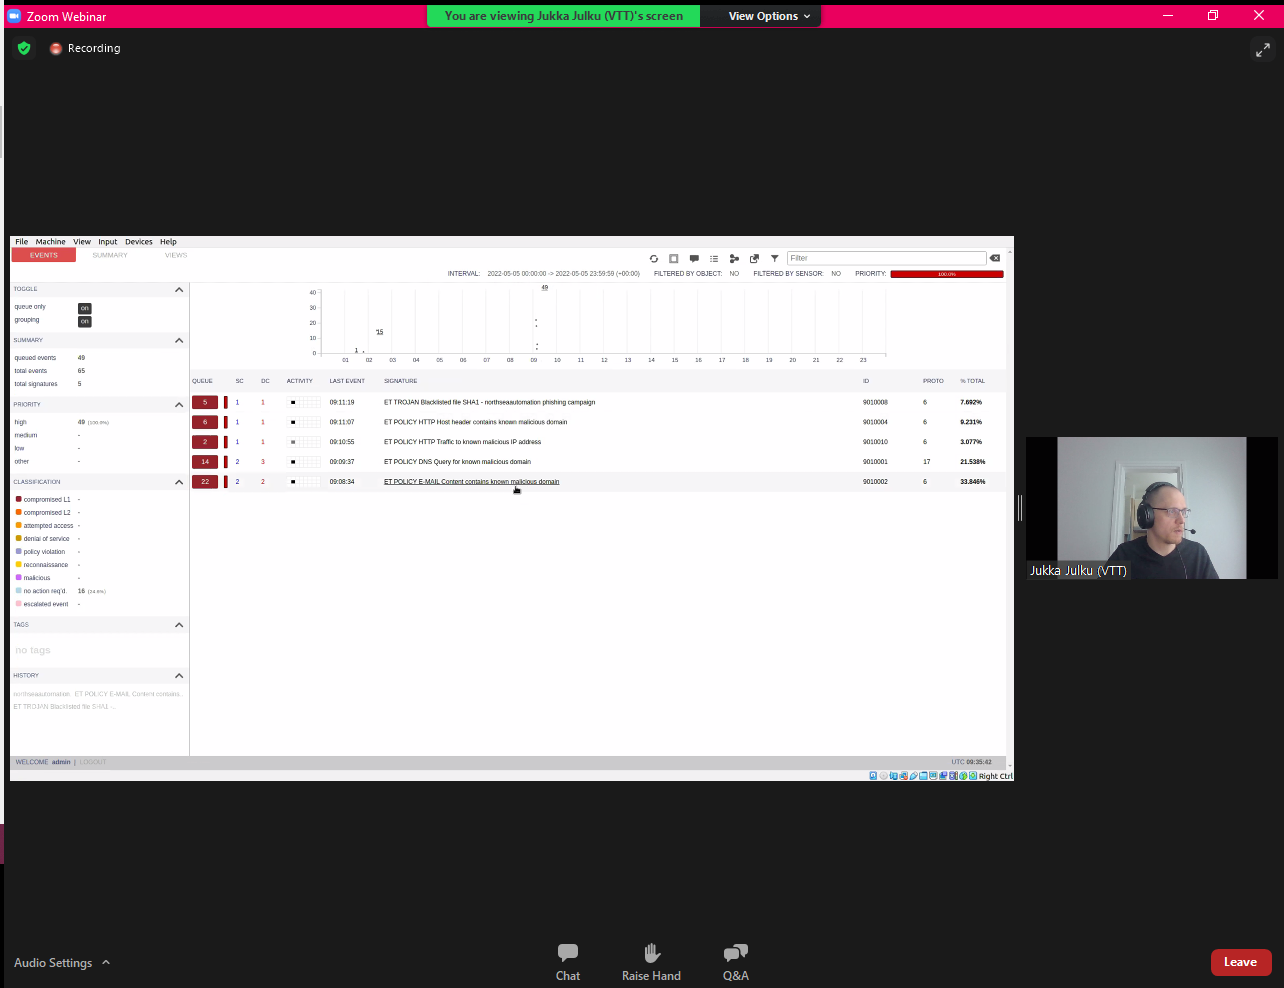Open the Zoom Q&A panel
Screen dimensions: 1284x988
735,962
